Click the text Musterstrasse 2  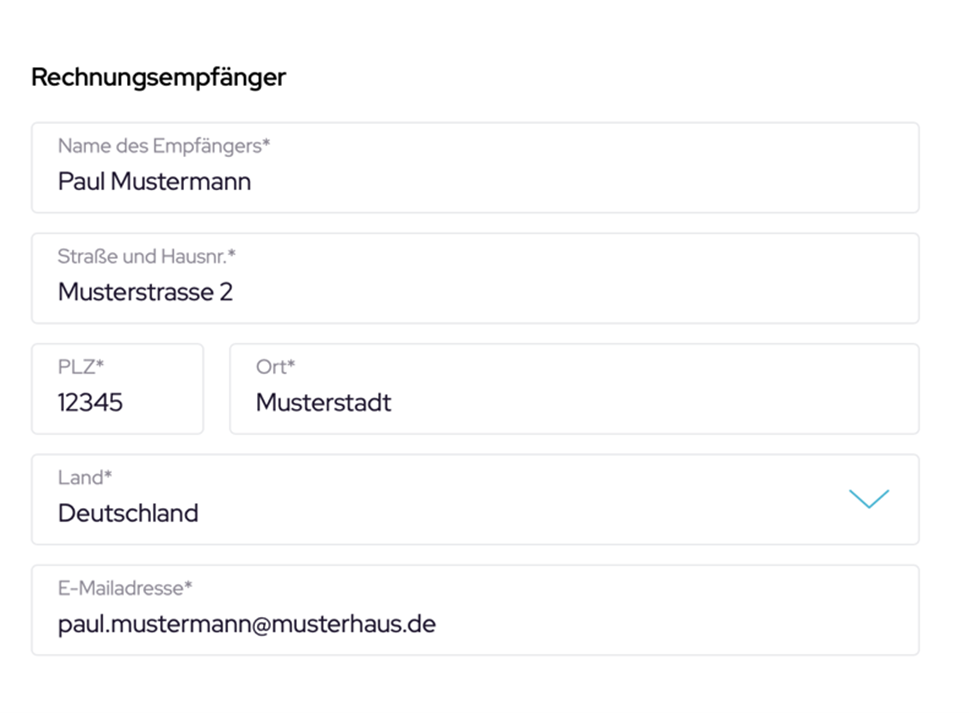pos(145,292)
